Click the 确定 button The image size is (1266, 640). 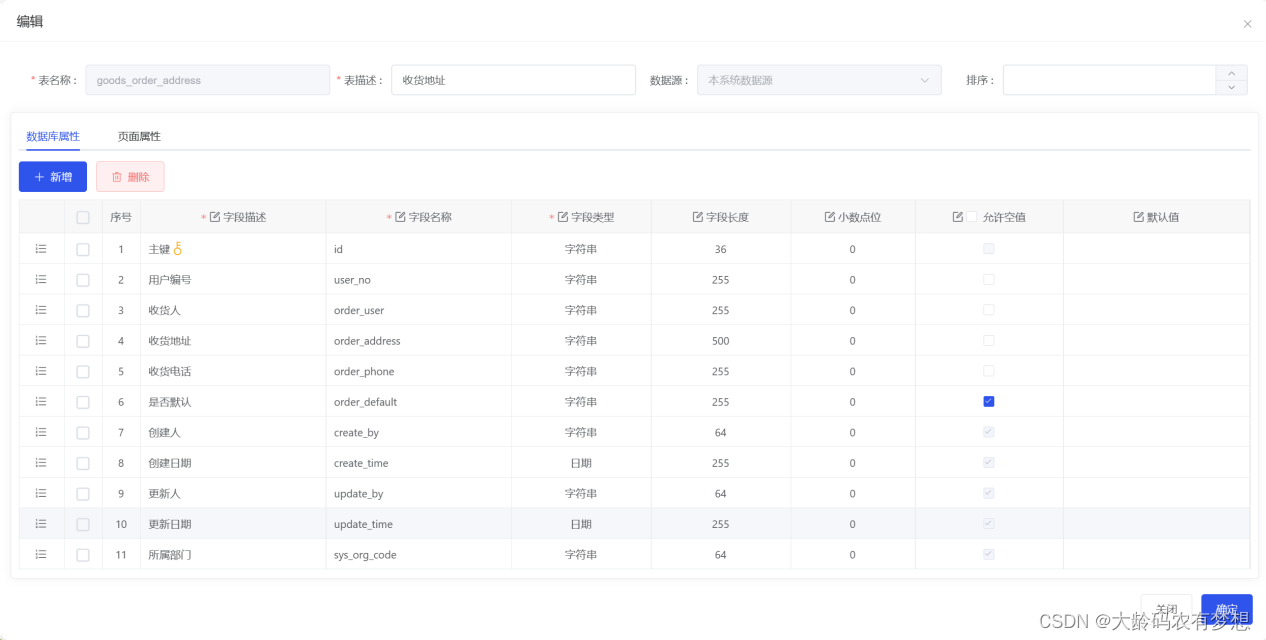click(x=1227, y=610)
